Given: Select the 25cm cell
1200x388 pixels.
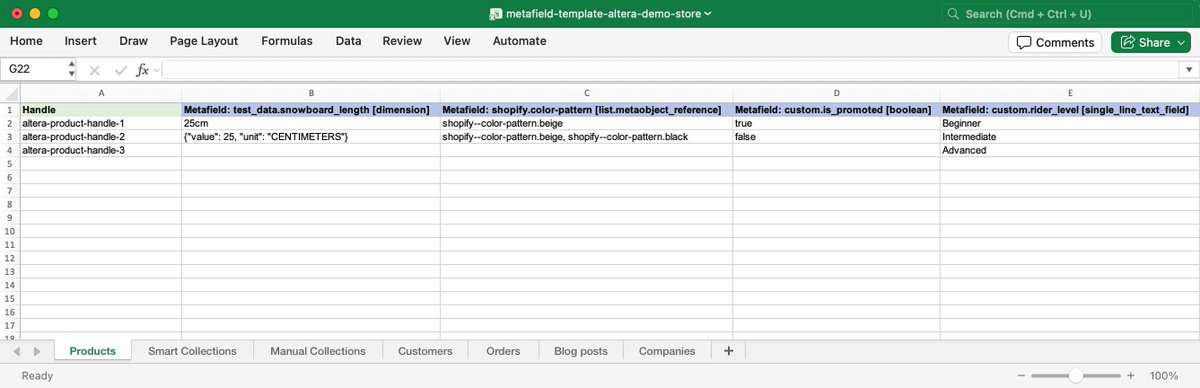Looking at the screenshot, I should (310, 122).
